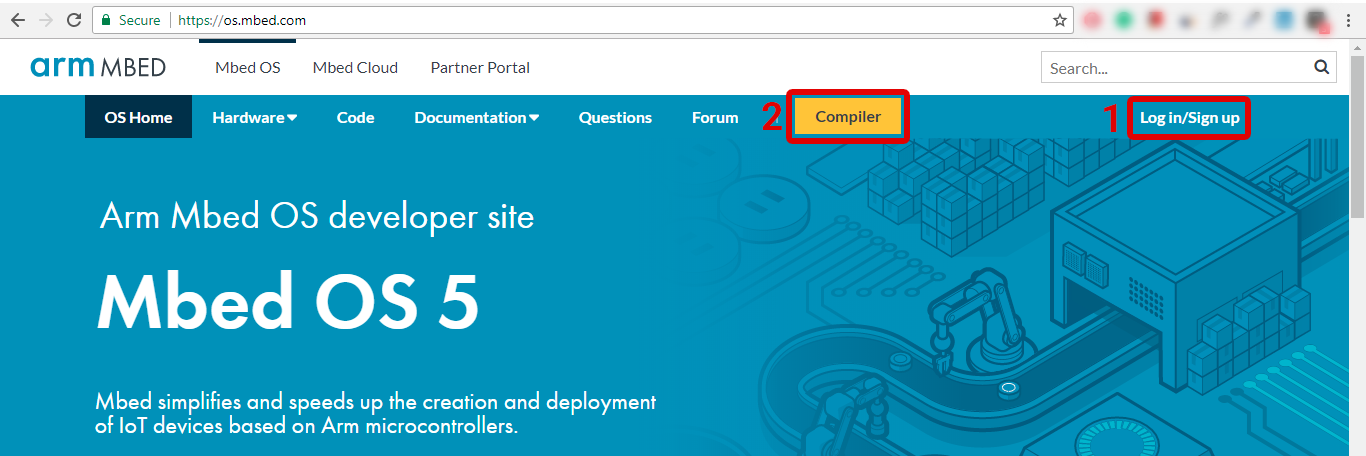Switch to the Mbed Cloud tab
1366x456 pixels.
[x=355, y=68]
